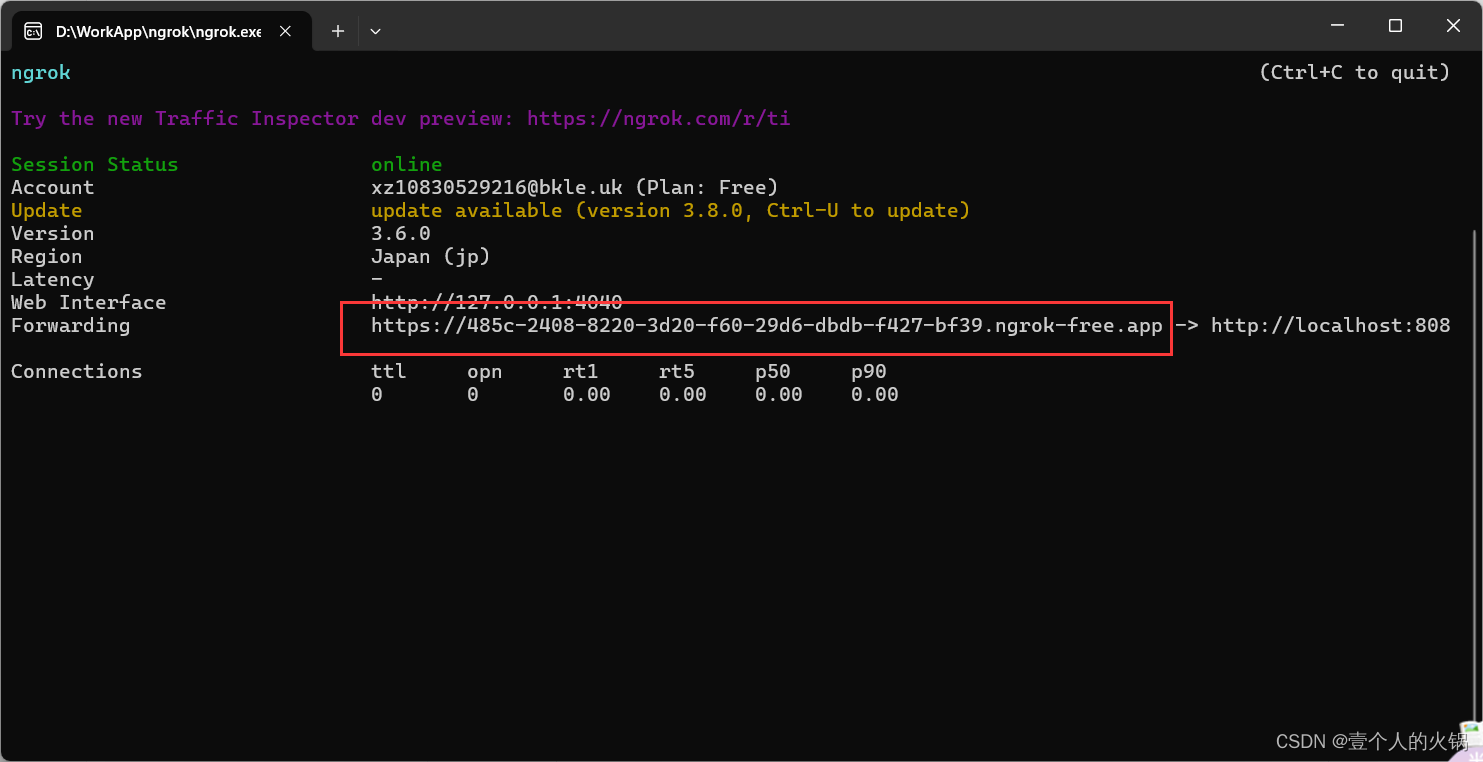Click the 0 value under opn

coord(473,395)
